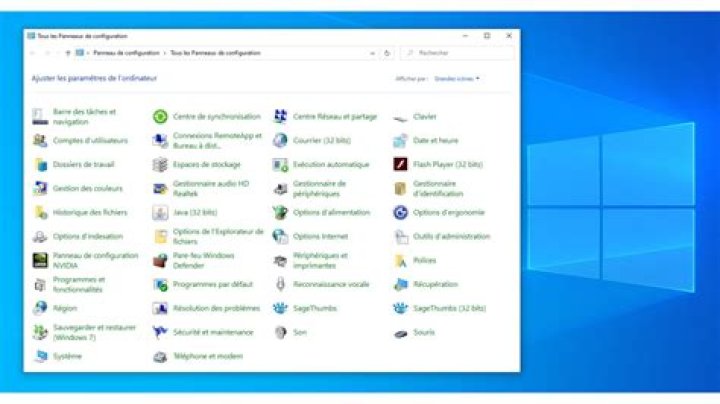The image size is (720, 404).
Task: Open Centre Réseau et partage icon
Action: pyautogui.click(x=280, y=117)
